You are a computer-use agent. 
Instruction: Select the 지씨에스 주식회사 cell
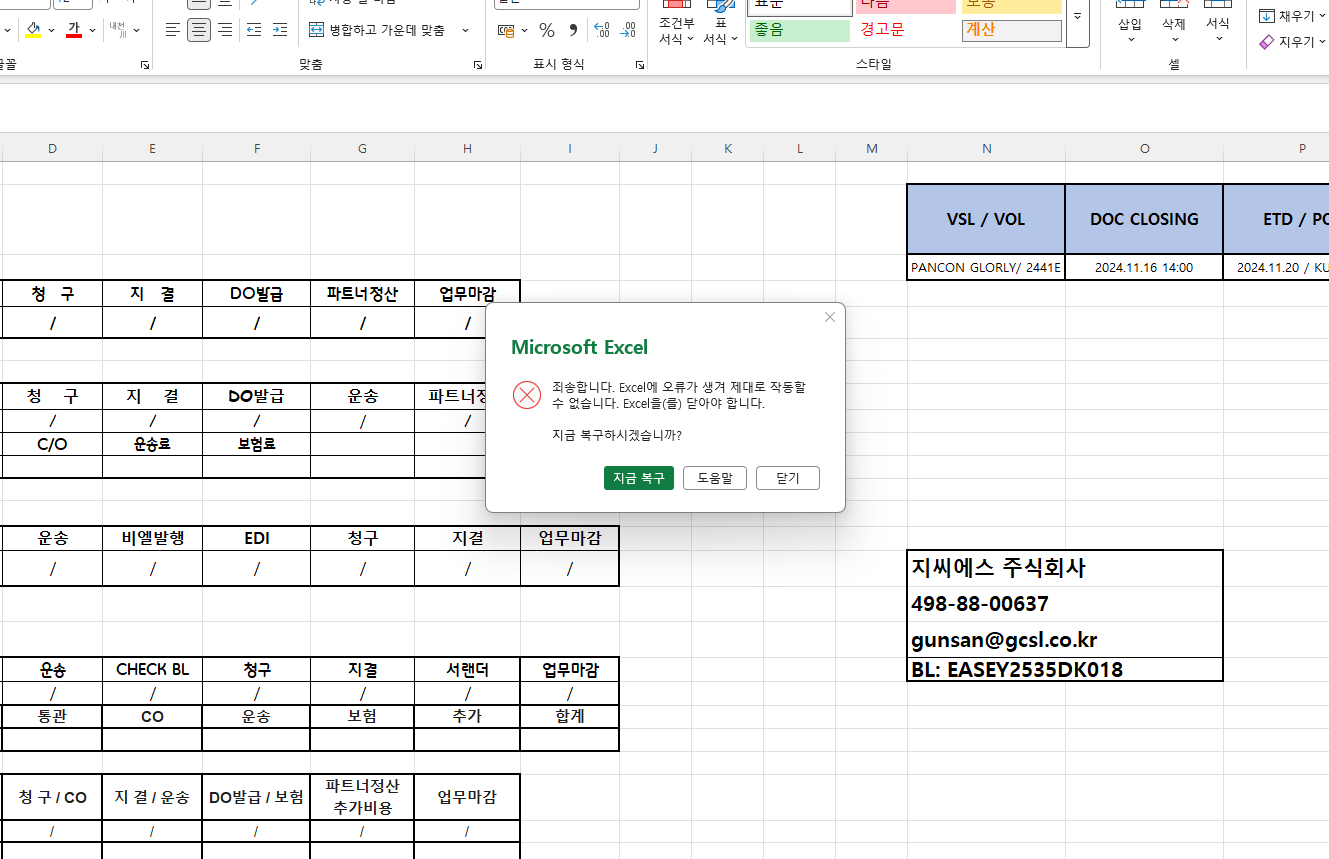click(x=1065, y=568)
